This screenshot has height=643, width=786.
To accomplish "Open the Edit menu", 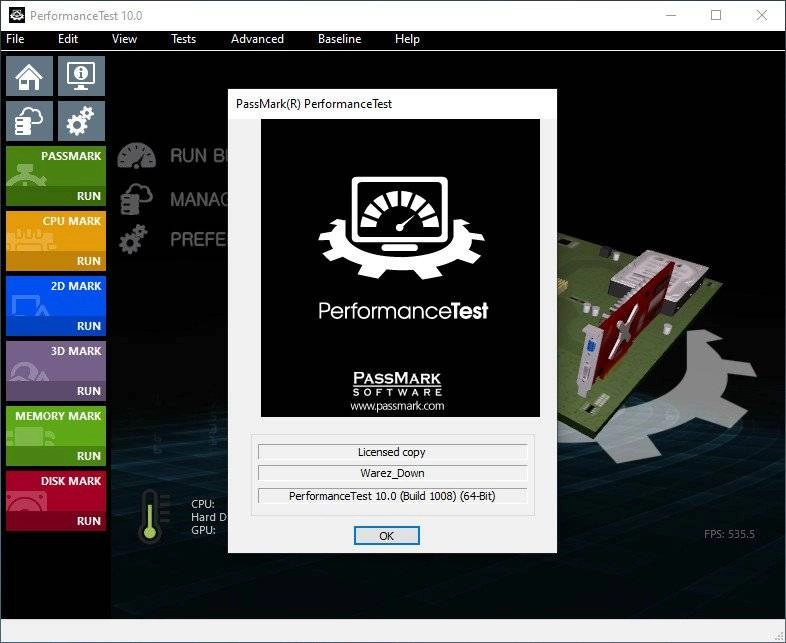I will point(68,39).
